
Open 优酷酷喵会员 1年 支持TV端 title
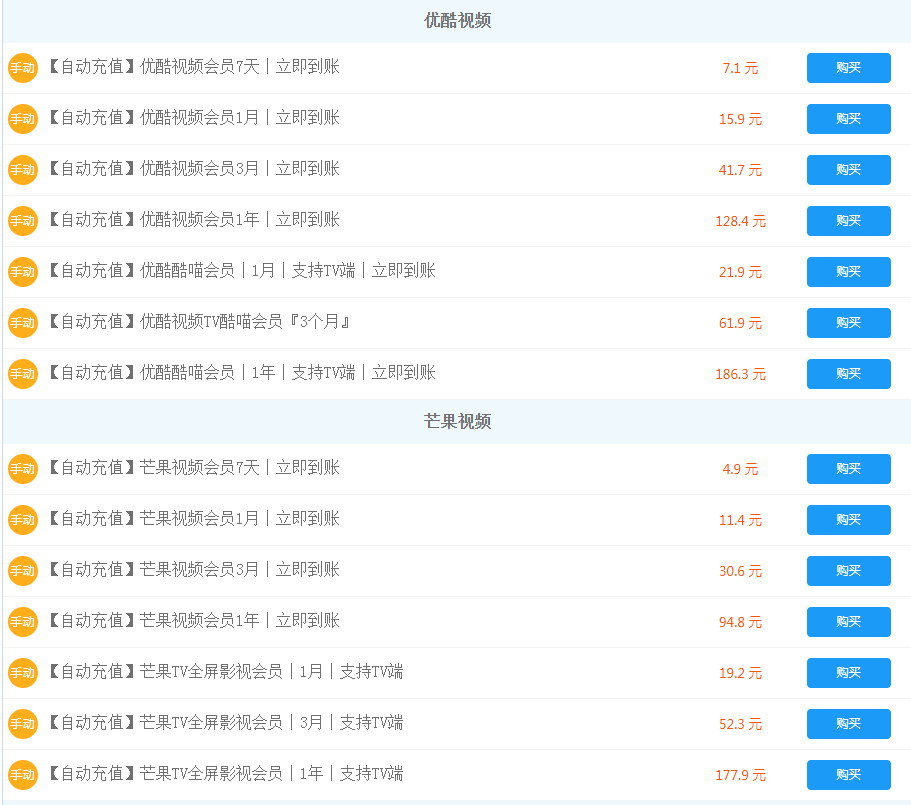pyautogui.click(x=241, y=373)
